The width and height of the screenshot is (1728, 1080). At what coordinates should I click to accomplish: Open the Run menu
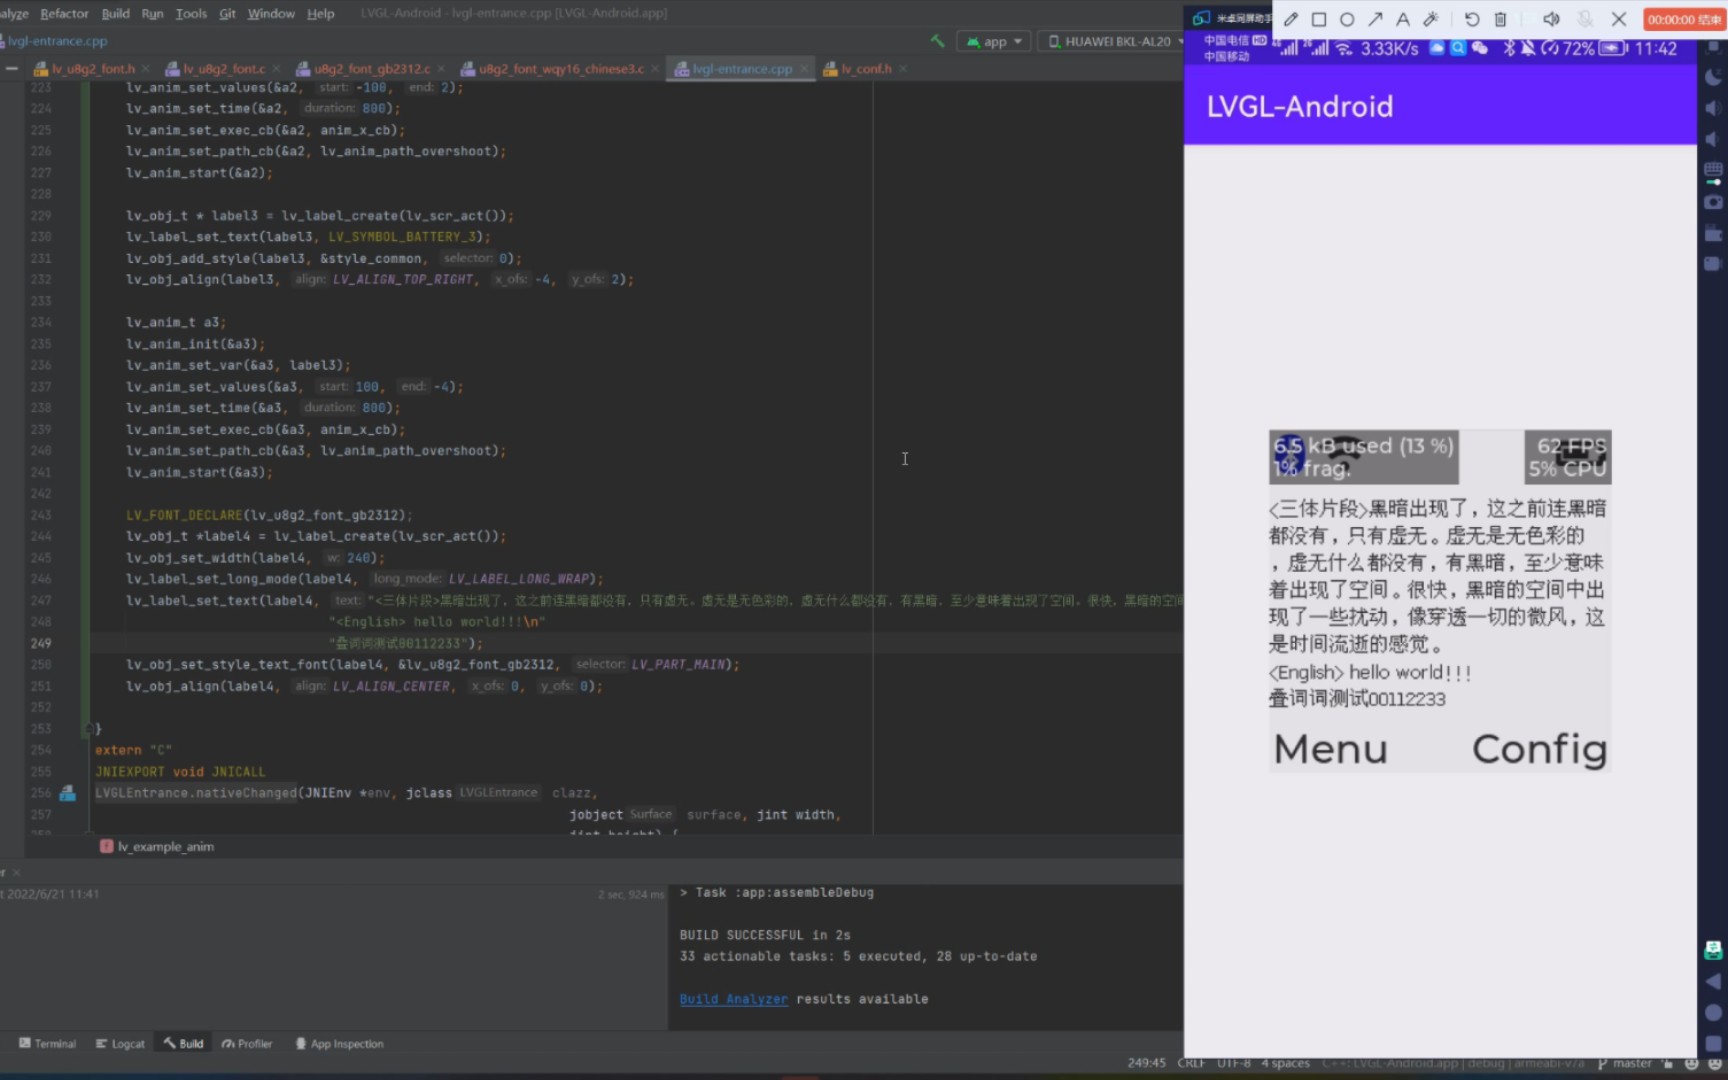point(152,13)
